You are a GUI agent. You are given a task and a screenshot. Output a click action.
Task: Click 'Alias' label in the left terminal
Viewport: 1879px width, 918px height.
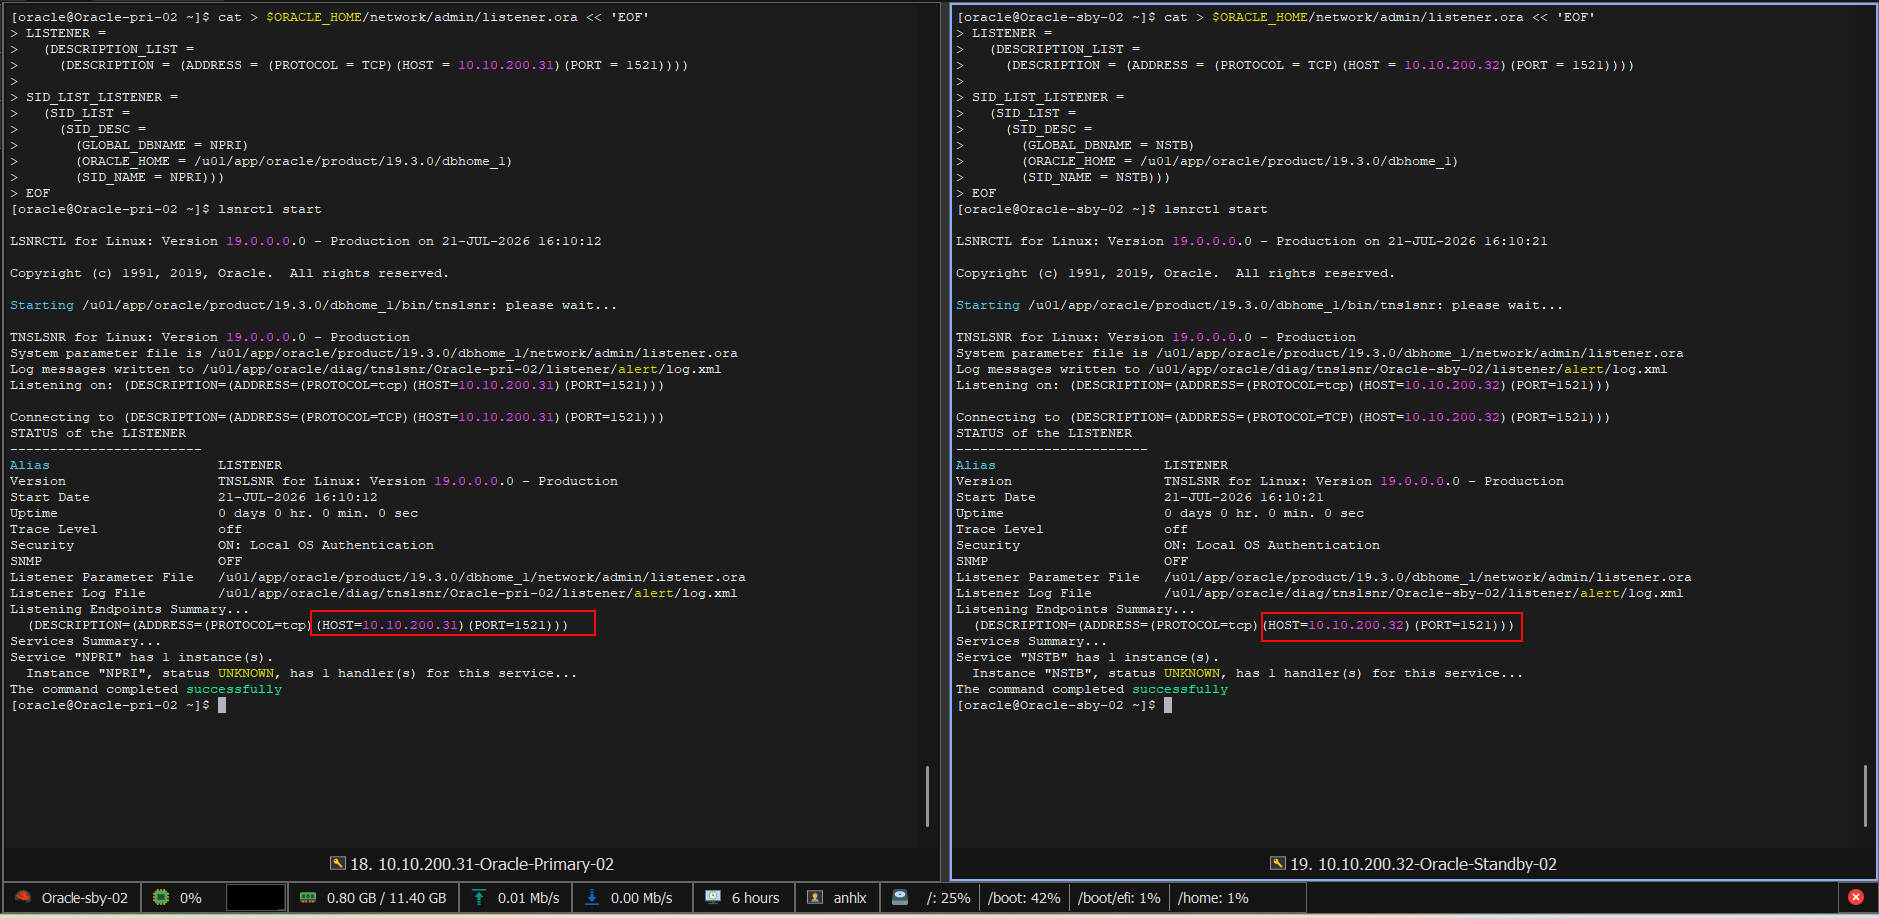(x=30, y=465)
